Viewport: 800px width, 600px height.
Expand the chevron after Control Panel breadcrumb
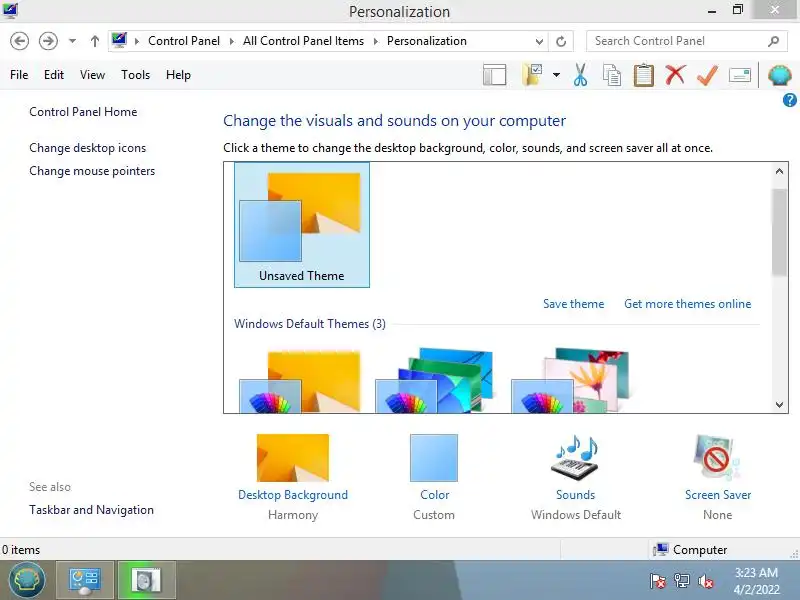pyautogui.click(x=232, y=41)
